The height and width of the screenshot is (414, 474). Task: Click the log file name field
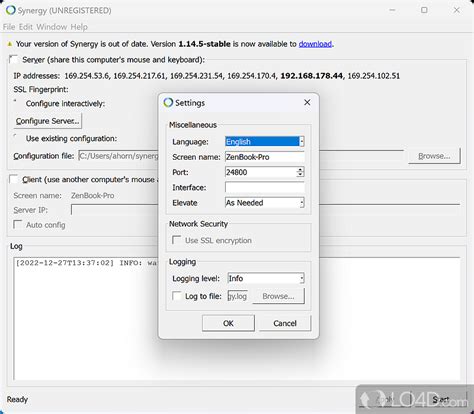[238, 296]
